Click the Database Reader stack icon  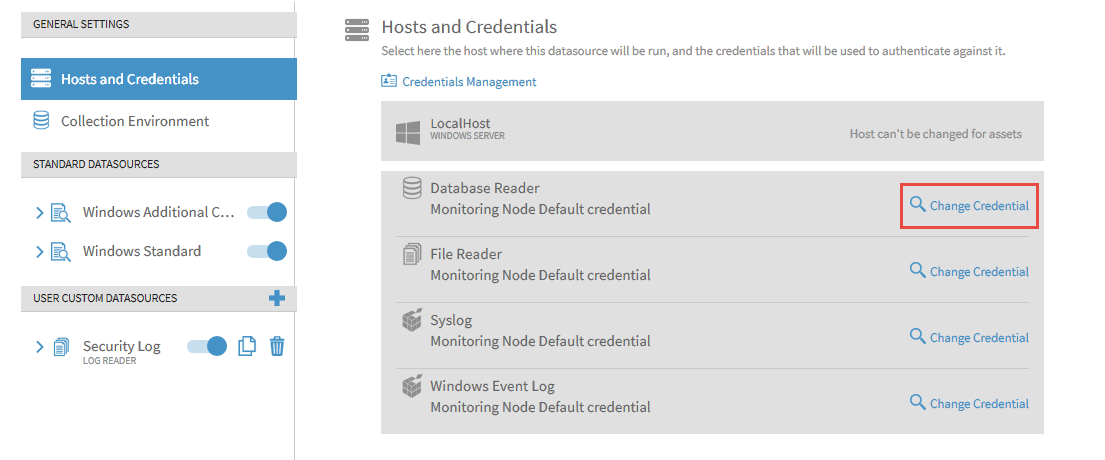[x=411, y=188]
